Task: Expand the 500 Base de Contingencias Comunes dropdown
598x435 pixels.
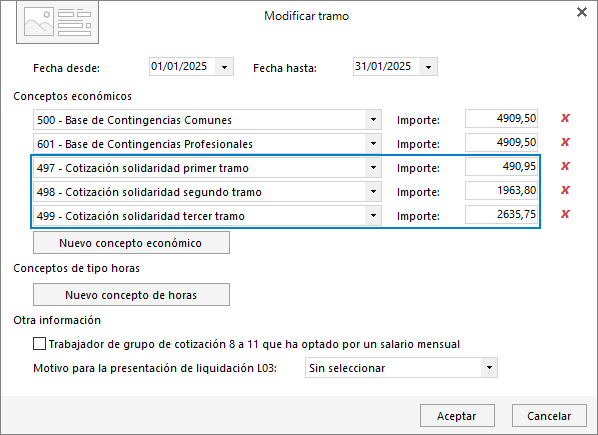Action: [x=373, y=120]
